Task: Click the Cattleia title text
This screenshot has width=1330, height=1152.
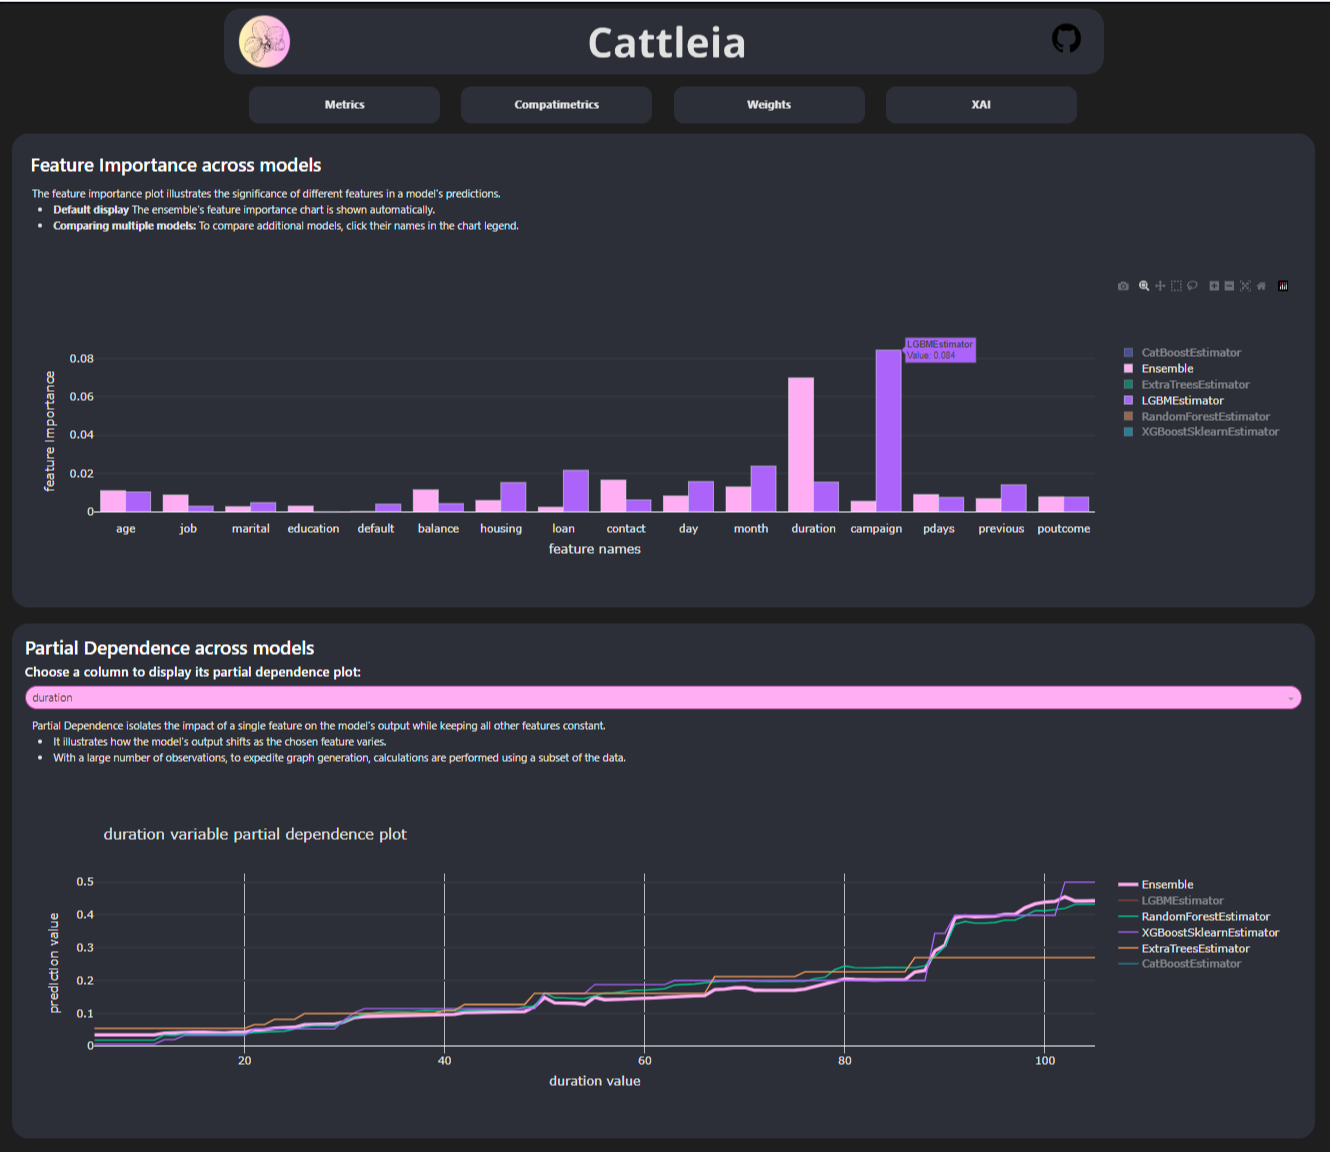Action: (x=667, y=42)
